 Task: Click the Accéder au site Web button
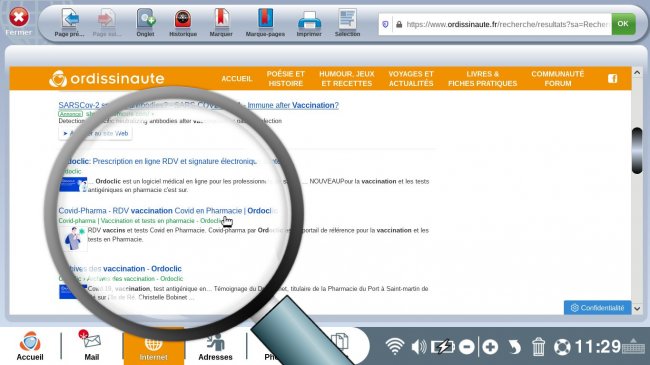pyautogui.click(x=96, y=133)
